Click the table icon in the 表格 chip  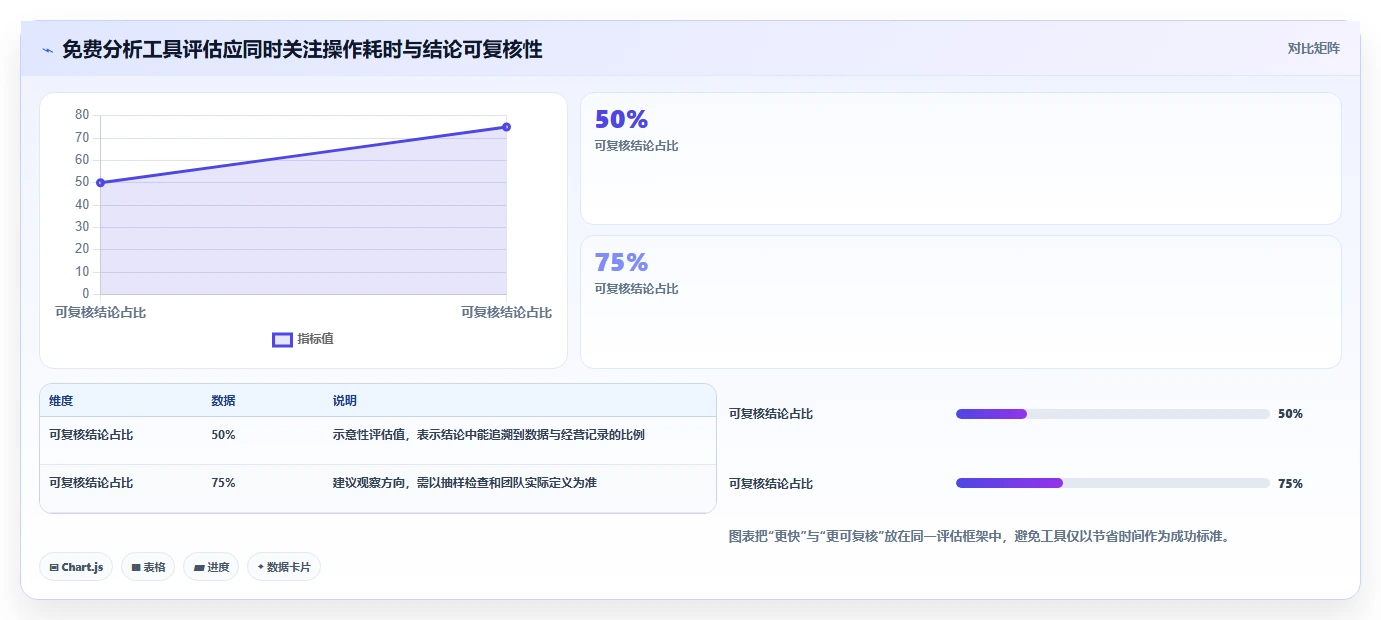point(136,567)
